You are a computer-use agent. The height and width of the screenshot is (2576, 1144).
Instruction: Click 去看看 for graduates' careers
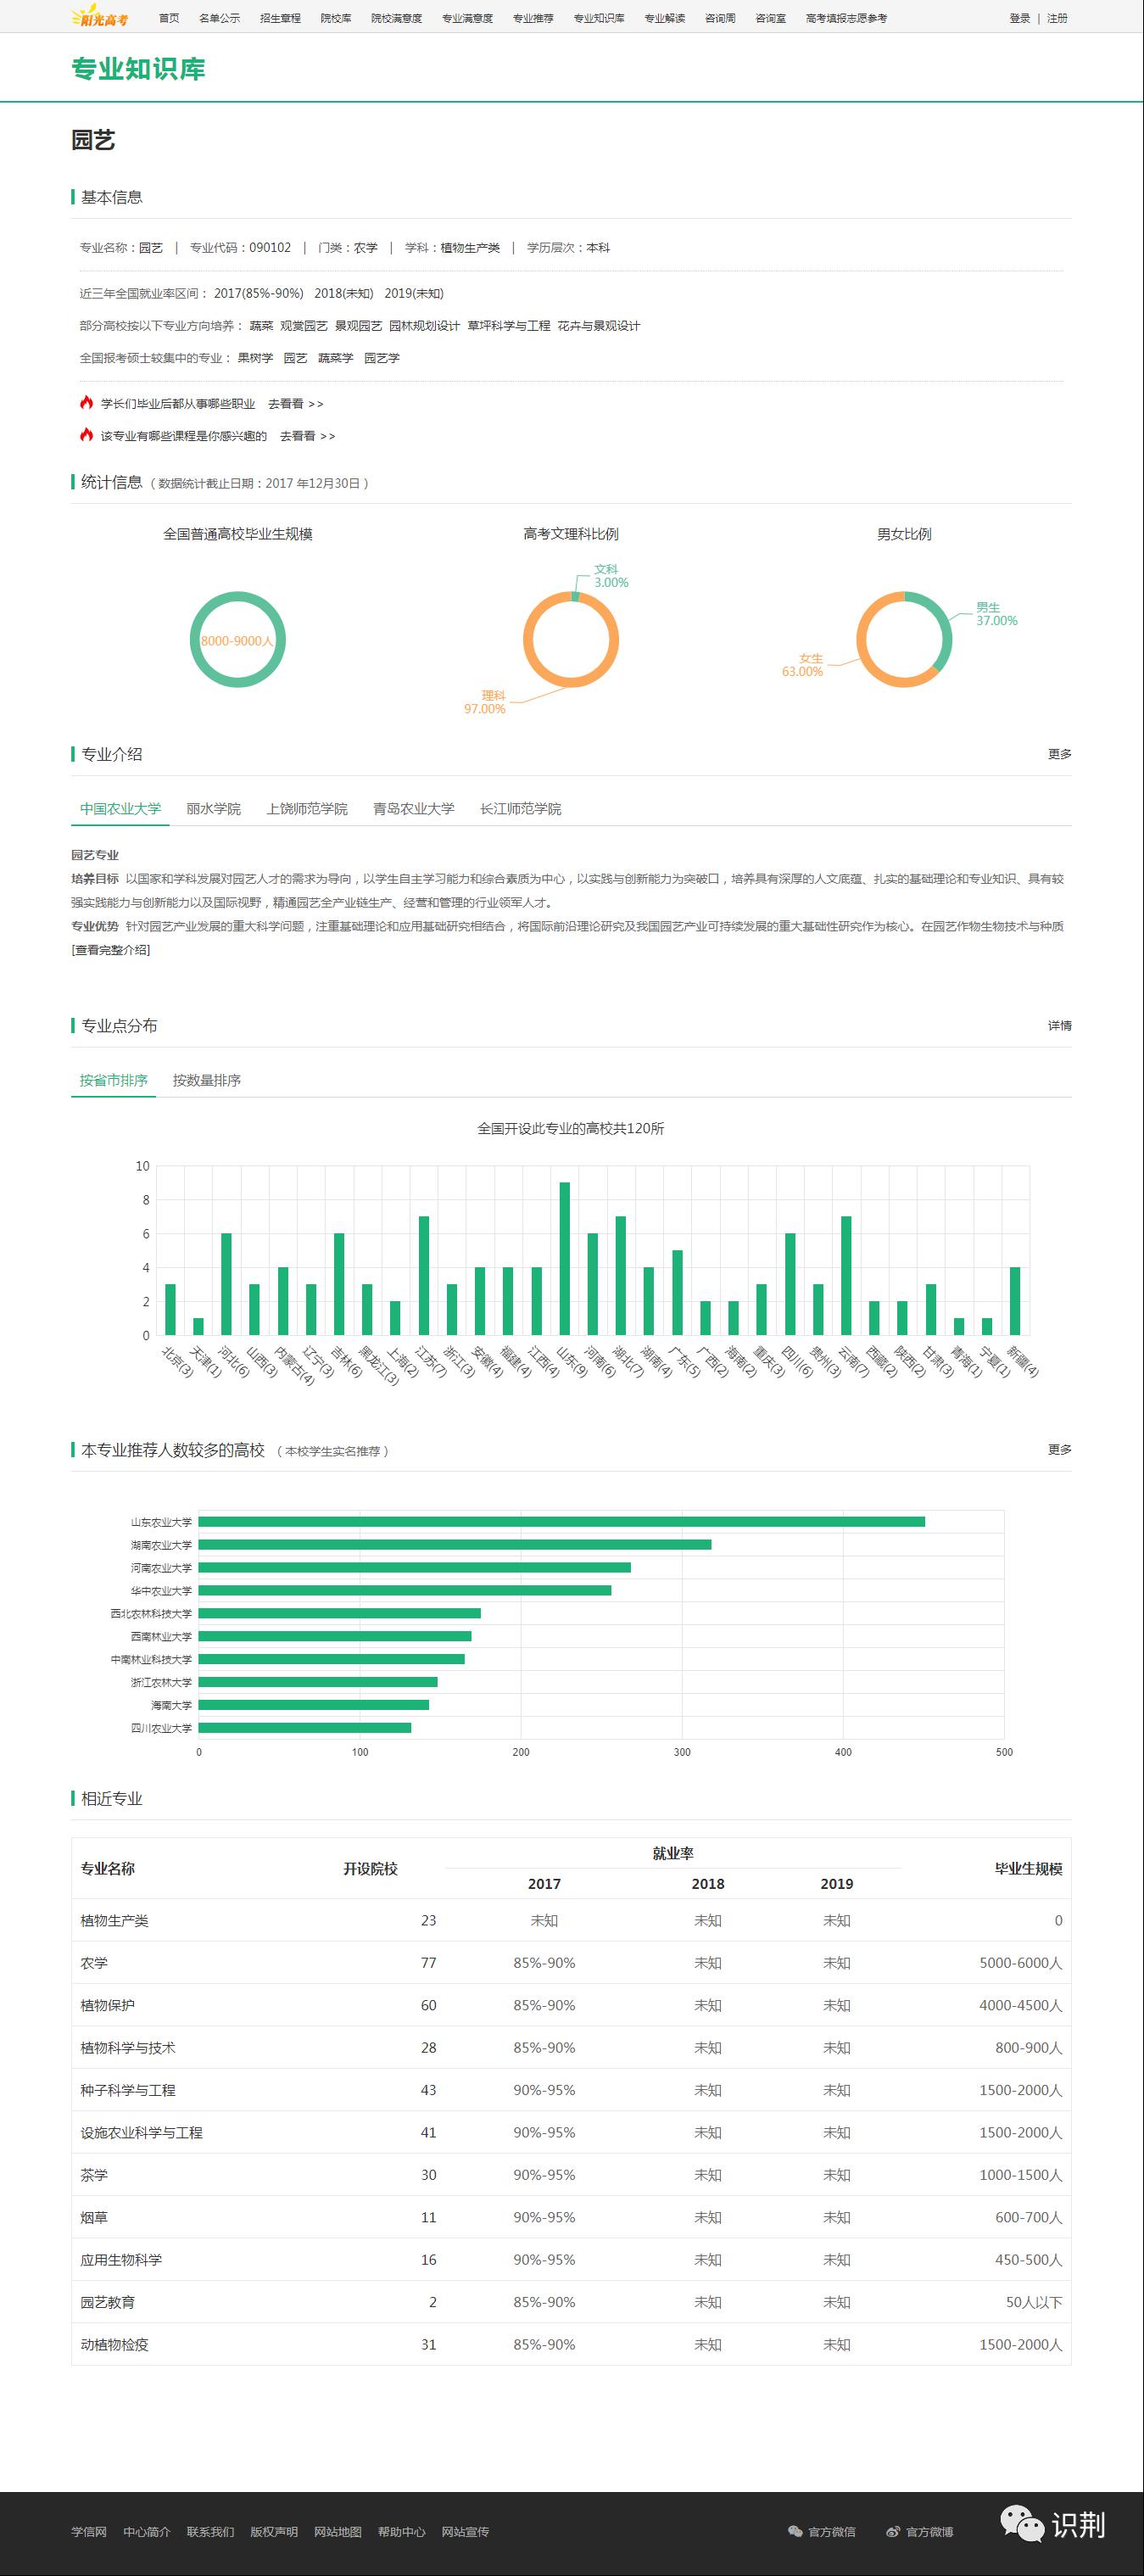pyautogui.click(x=295, y=404)
